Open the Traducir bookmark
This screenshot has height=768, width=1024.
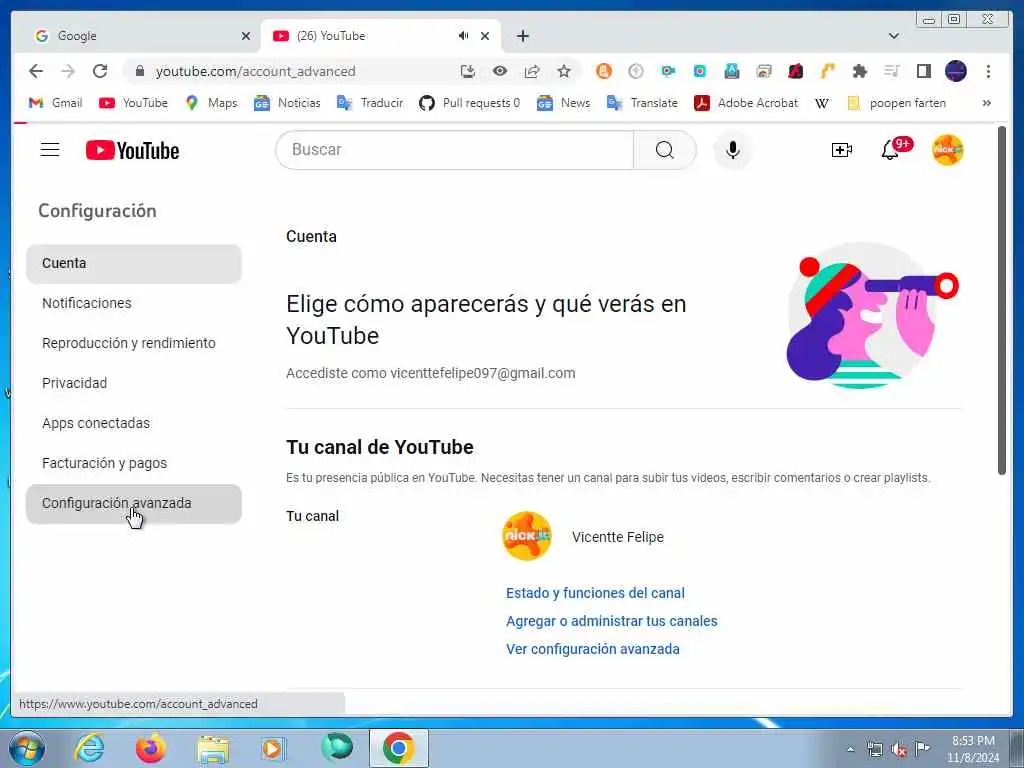pyautogui.click(x=370, y=103)
